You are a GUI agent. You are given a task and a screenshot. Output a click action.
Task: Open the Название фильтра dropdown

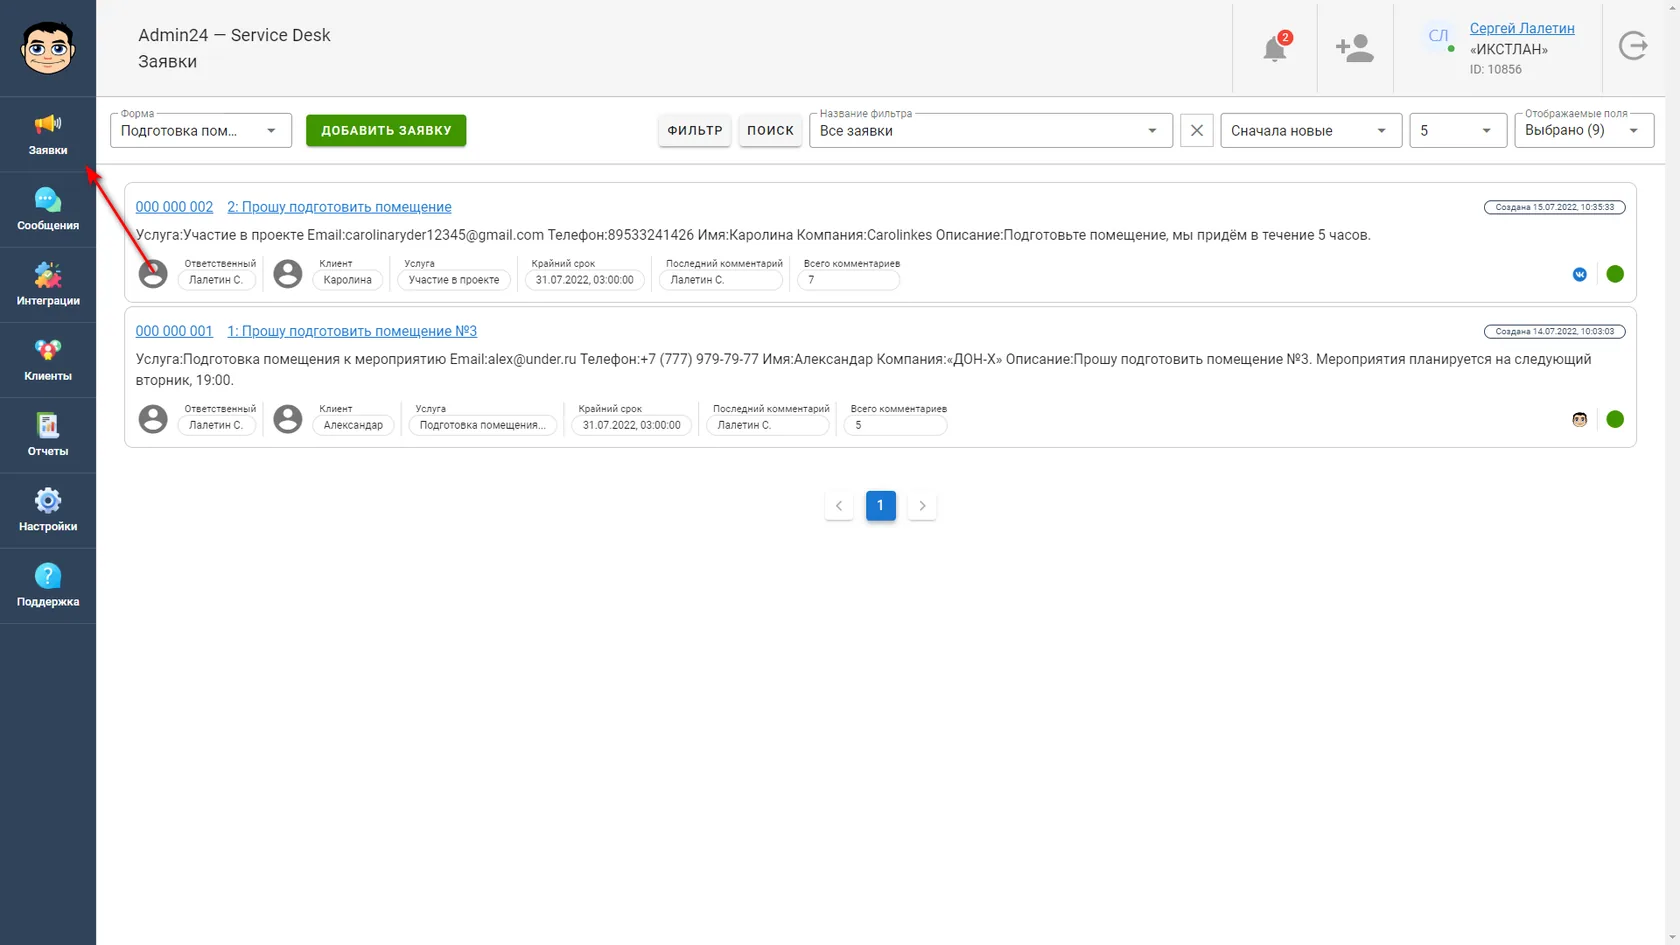pyautogui.click(x=990, y=130)
